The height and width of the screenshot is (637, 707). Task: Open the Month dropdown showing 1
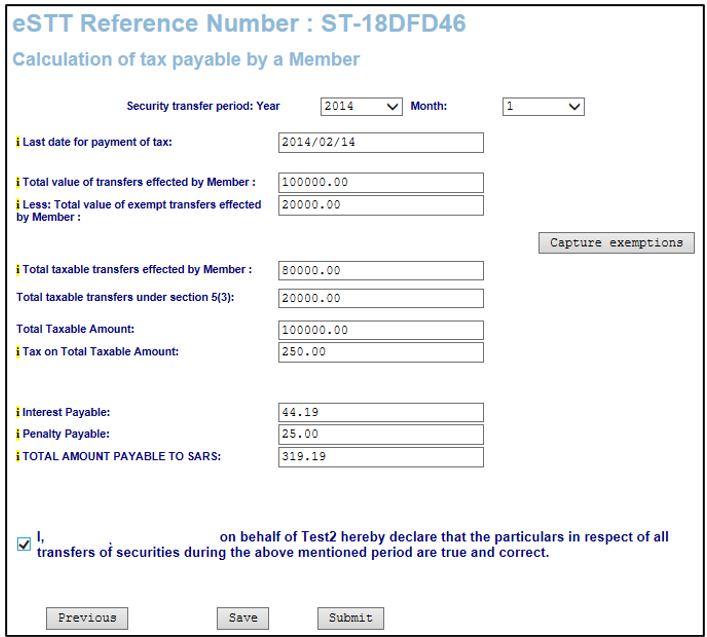543,107
